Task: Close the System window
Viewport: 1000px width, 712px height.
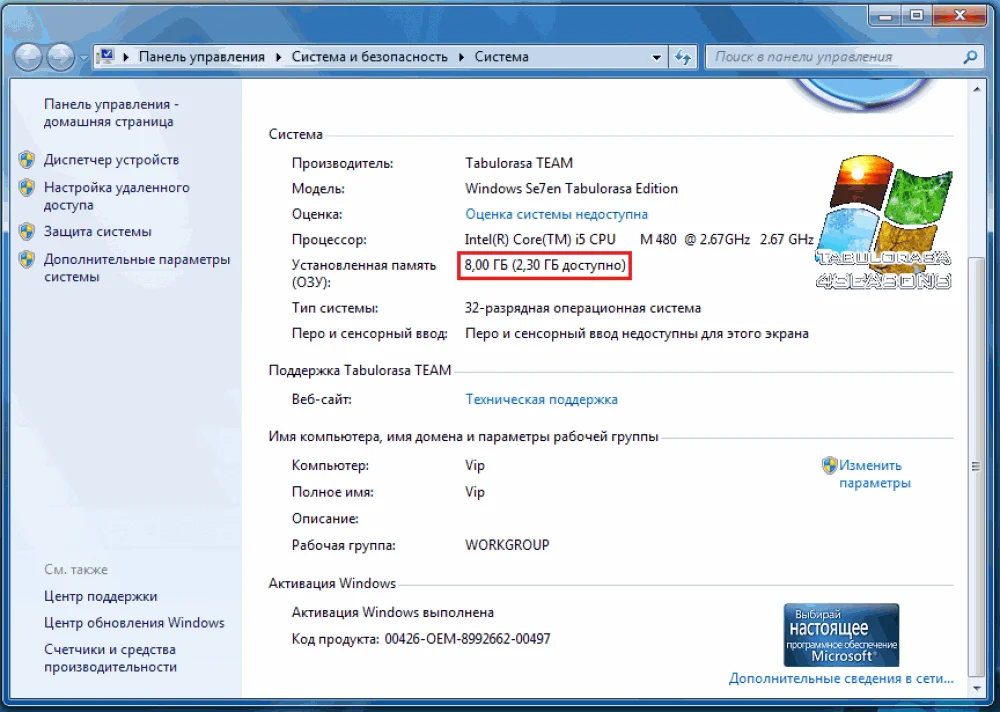Action: tap(960, 16)
